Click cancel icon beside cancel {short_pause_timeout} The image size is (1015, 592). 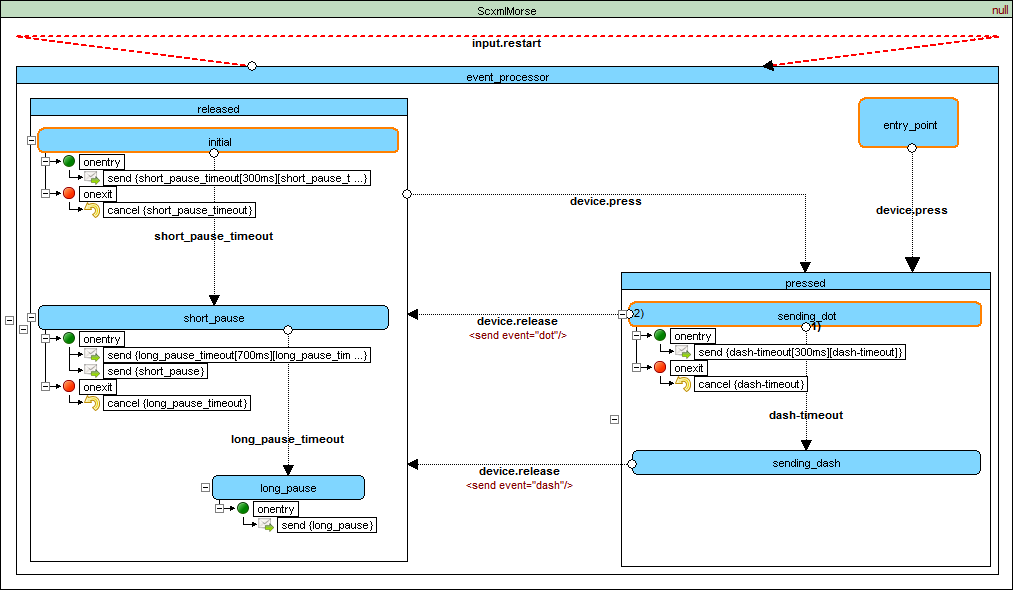(93, 210)
